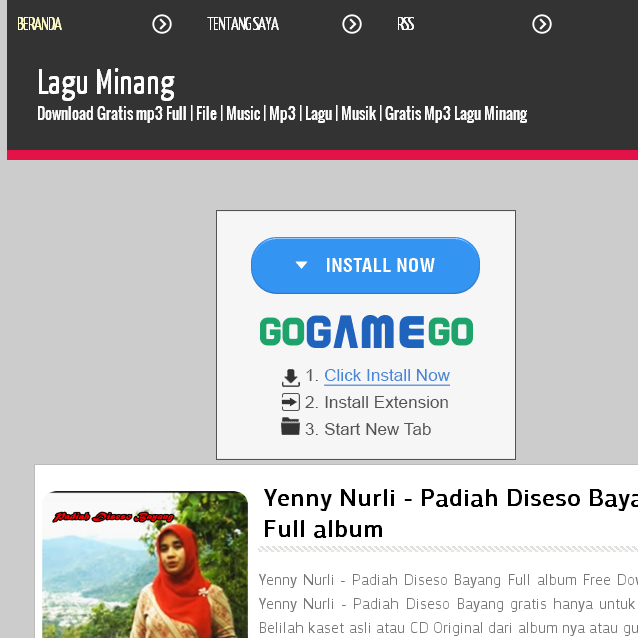Click the GOGAMEGO logo
Screen dimensions: 638x638
366,332
